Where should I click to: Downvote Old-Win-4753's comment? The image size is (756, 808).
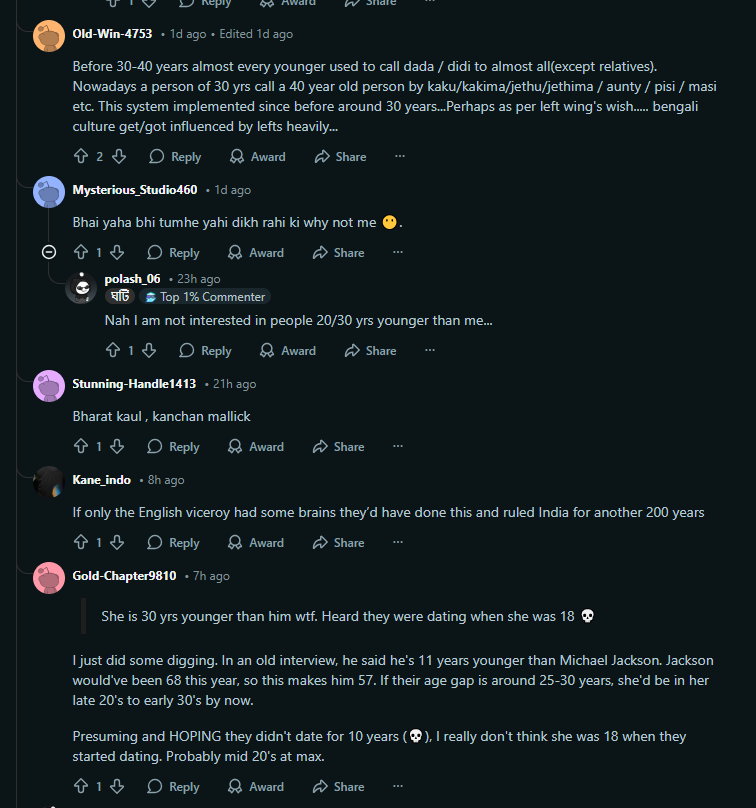tap(118, 157)
